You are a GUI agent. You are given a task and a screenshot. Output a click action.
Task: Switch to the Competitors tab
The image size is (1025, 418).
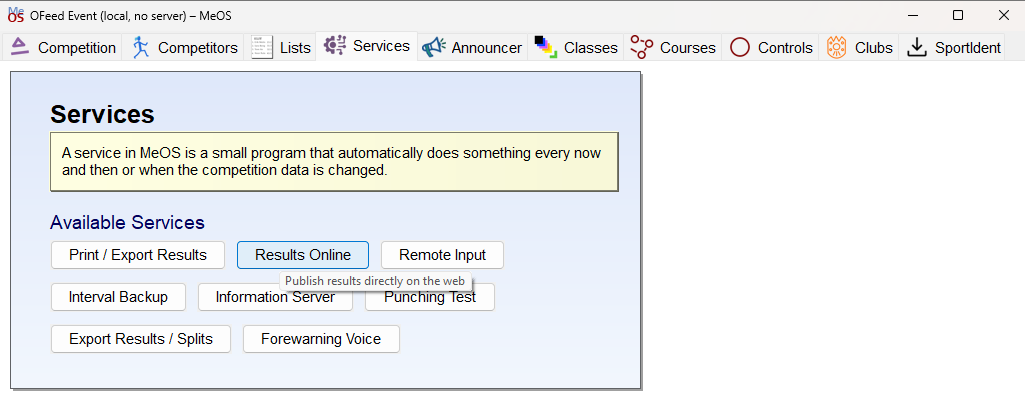(183, 47)
